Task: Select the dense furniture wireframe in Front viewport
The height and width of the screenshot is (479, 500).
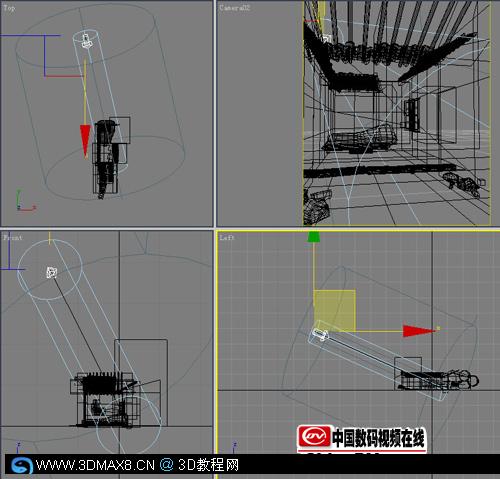Action: click(x=104, y=399)
